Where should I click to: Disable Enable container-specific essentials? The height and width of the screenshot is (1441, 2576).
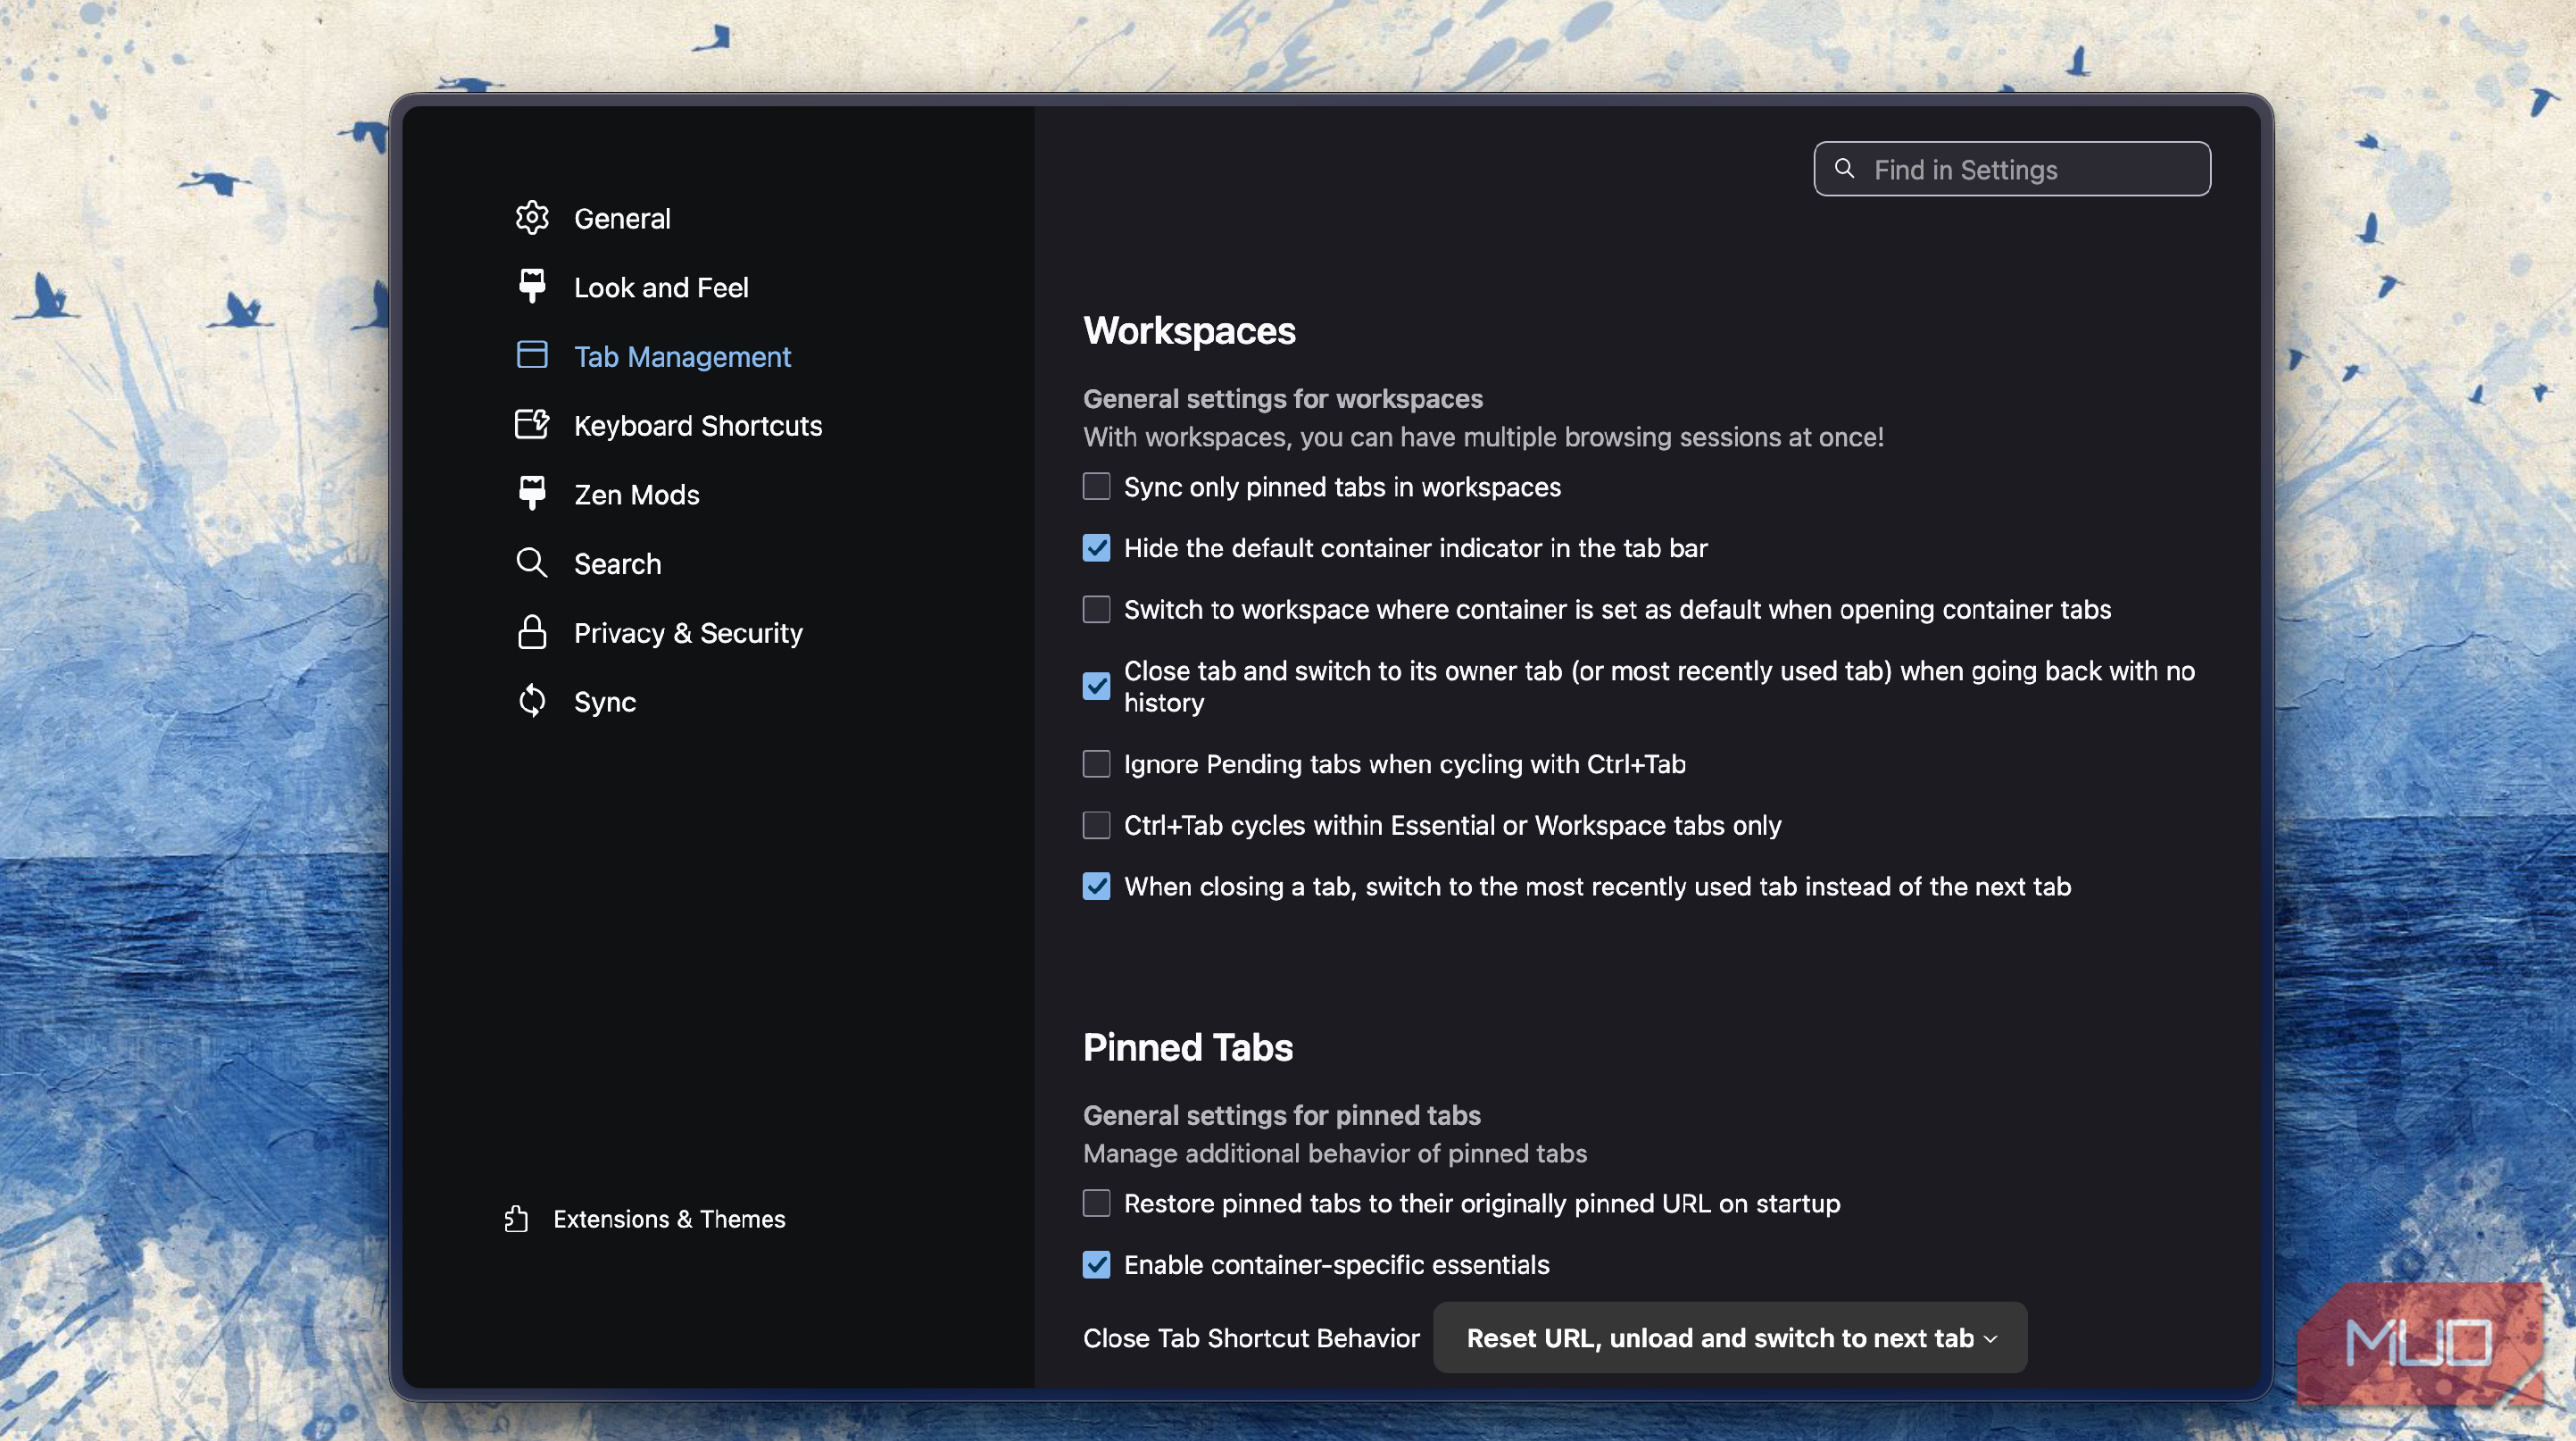tap(1096, 1265)
